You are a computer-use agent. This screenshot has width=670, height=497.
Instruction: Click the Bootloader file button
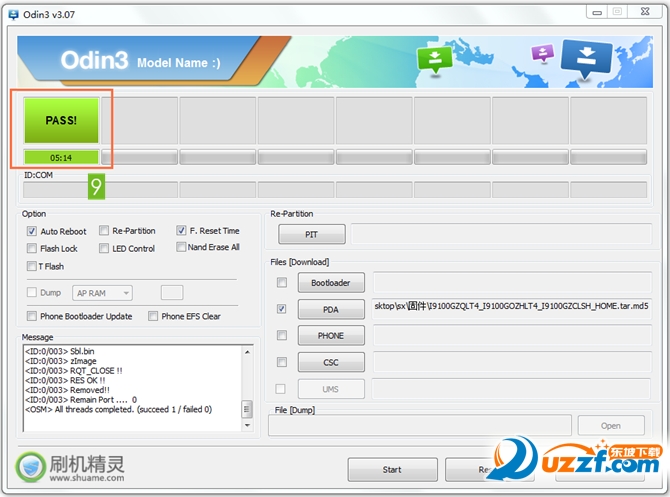(x=331, y=282)
